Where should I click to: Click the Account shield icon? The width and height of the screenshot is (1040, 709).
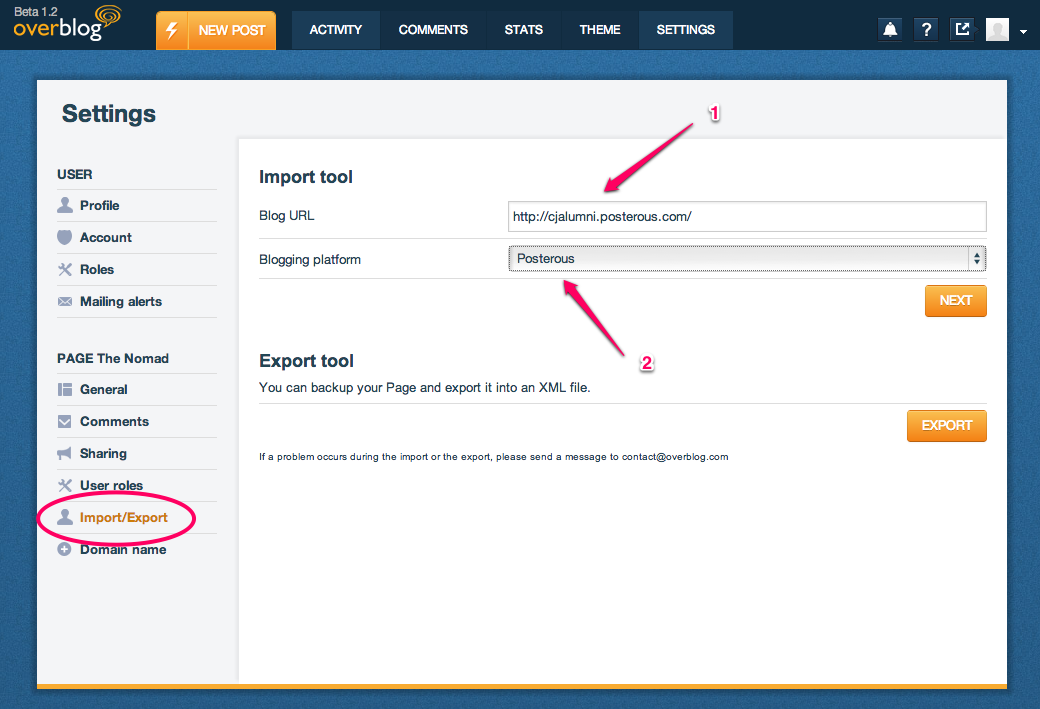pyautogui.click(x=64, y=237)
